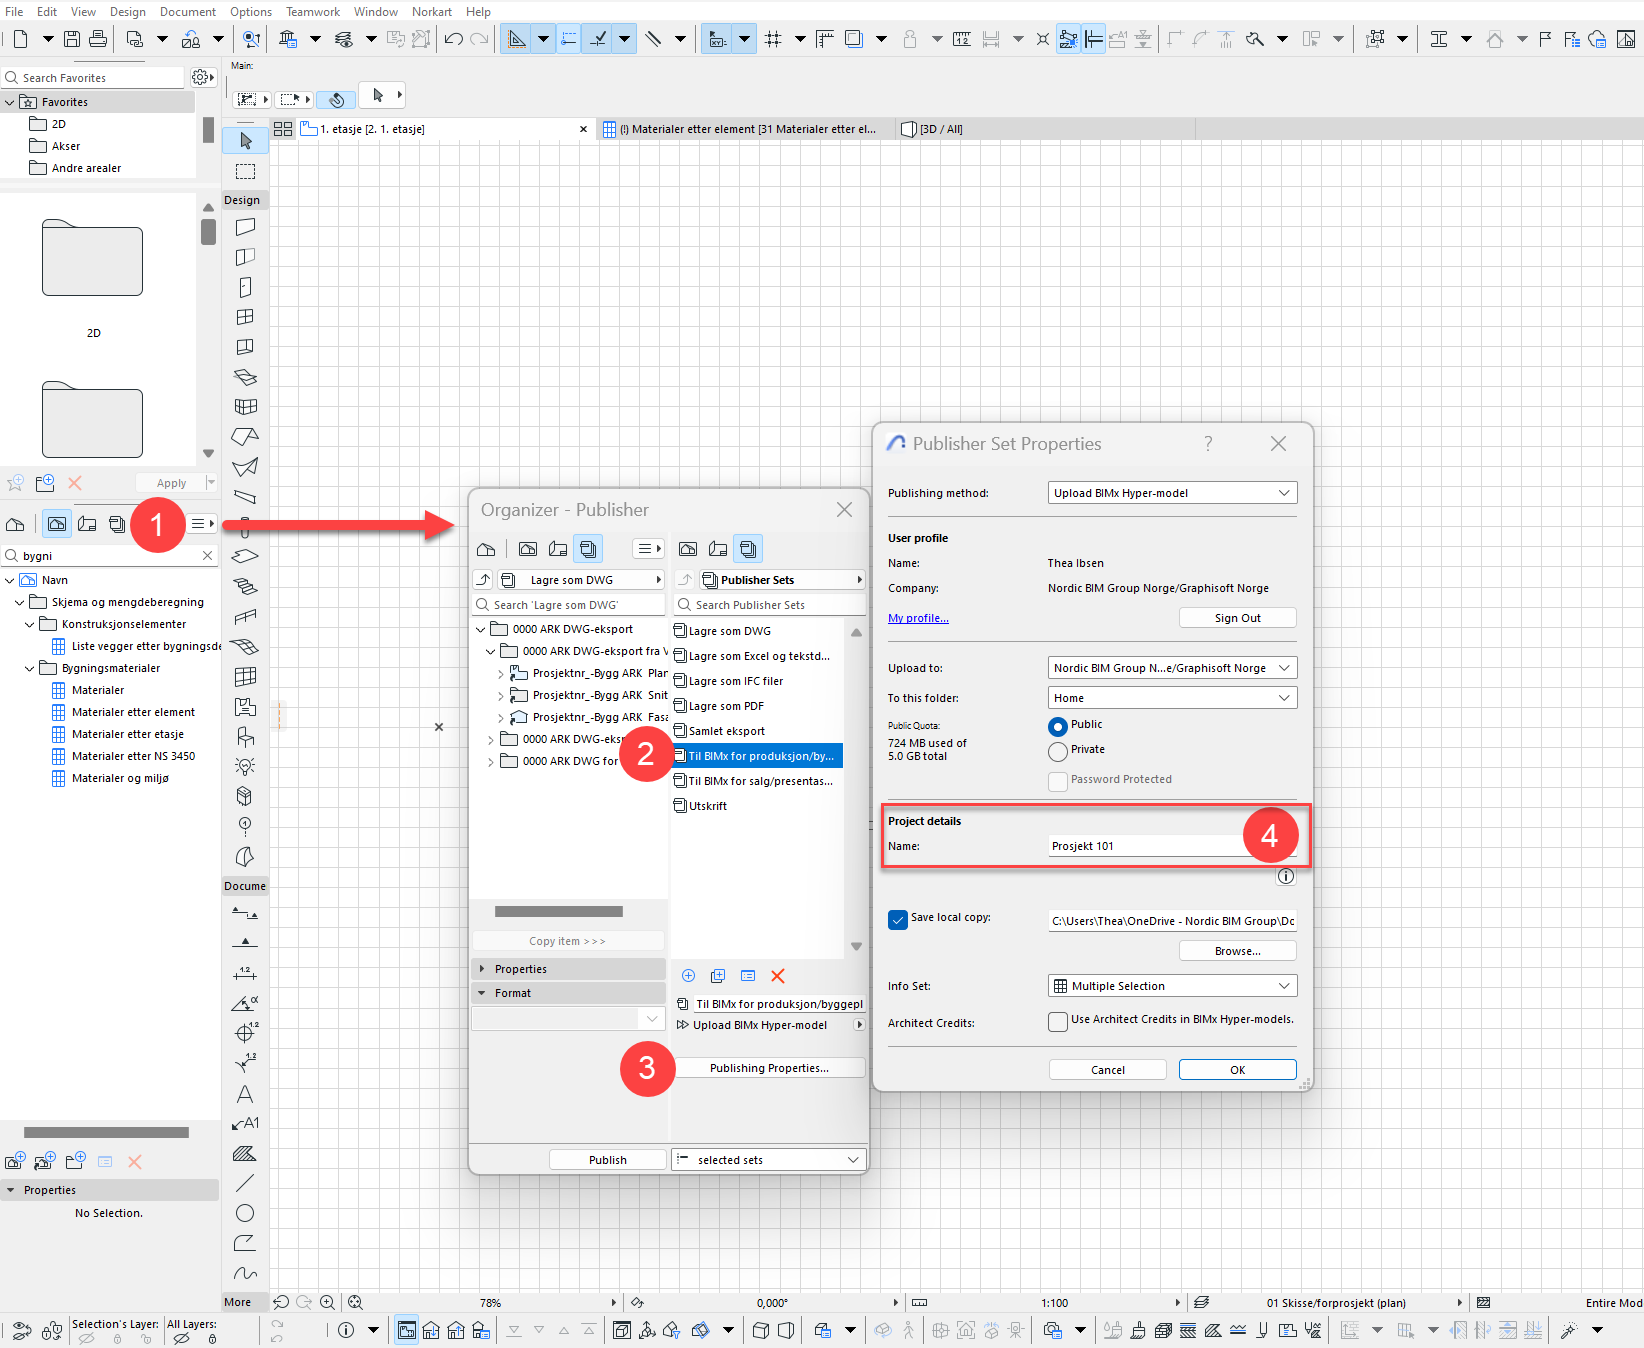Delete publisher item with red X in Organizer
1644x1348 pixels.
[x=778, y=976]
